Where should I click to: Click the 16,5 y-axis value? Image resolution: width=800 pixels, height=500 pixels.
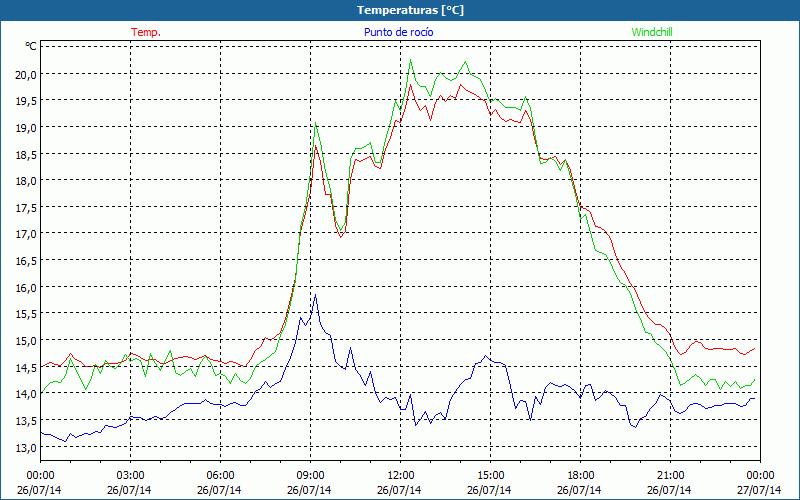[x=26, y=261]
